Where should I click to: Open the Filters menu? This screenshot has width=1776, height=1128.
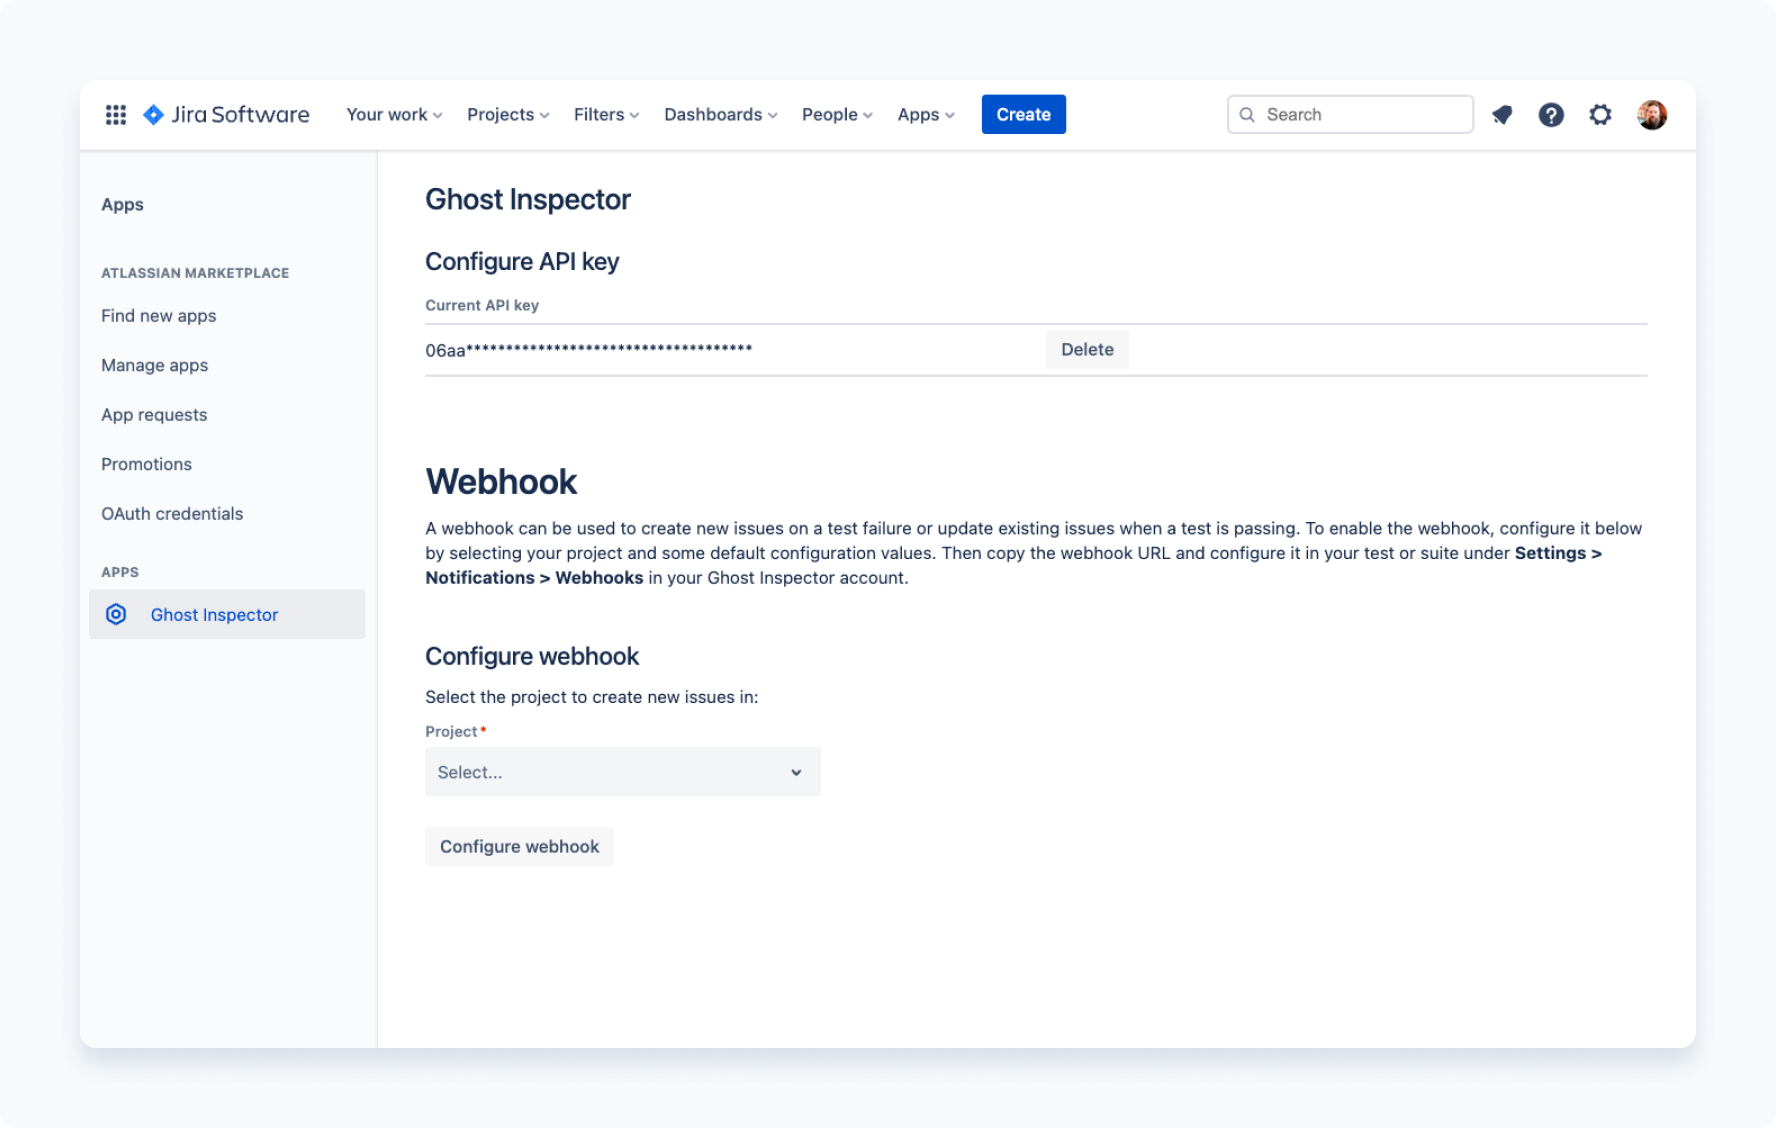click(604, 114)
